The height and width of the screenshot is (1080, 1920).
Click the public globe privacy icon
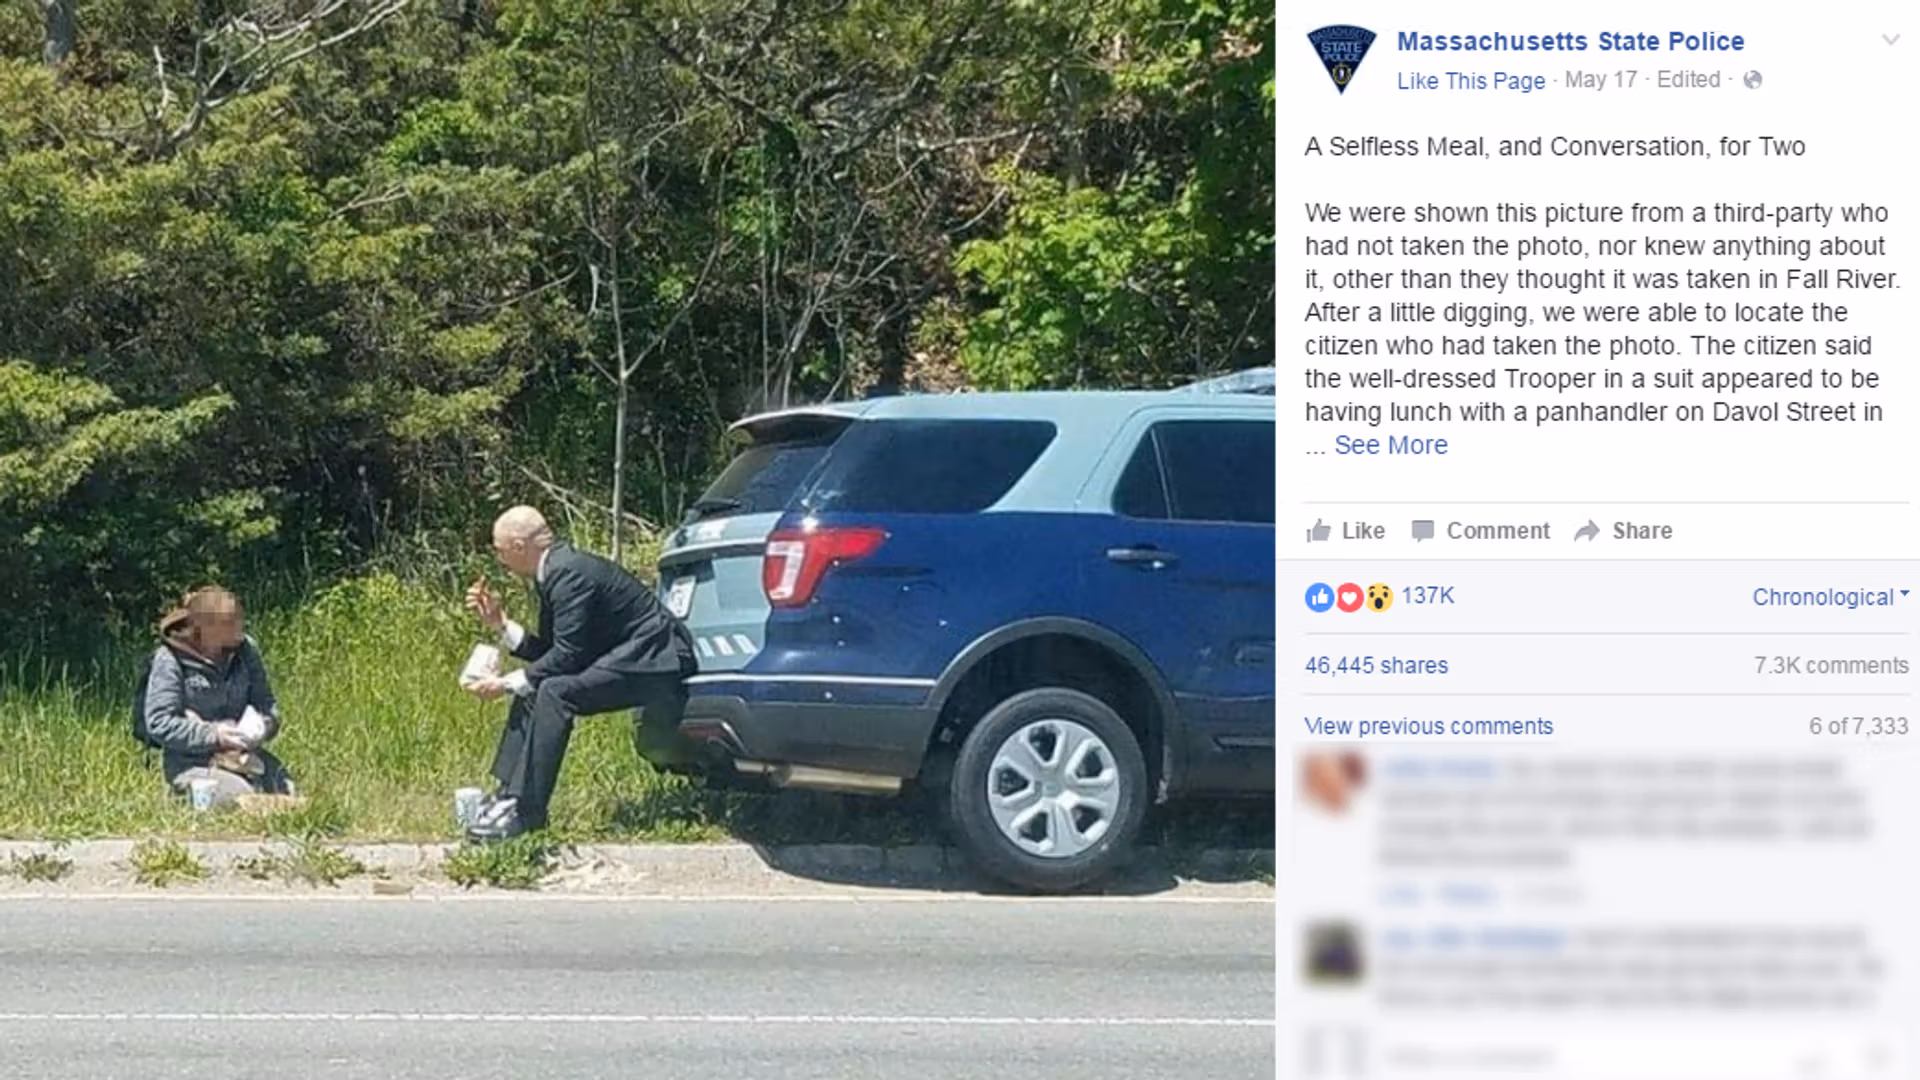pos(1752,80)
